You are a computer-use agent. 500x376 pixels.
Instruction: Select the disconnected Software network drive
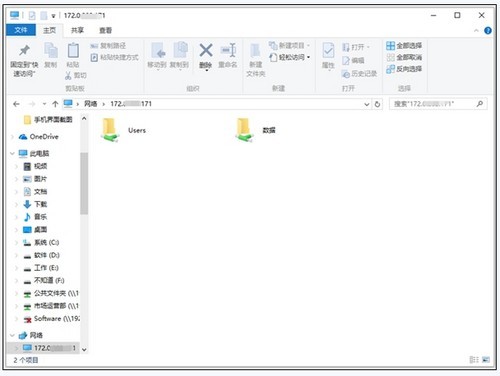(51, 319)
